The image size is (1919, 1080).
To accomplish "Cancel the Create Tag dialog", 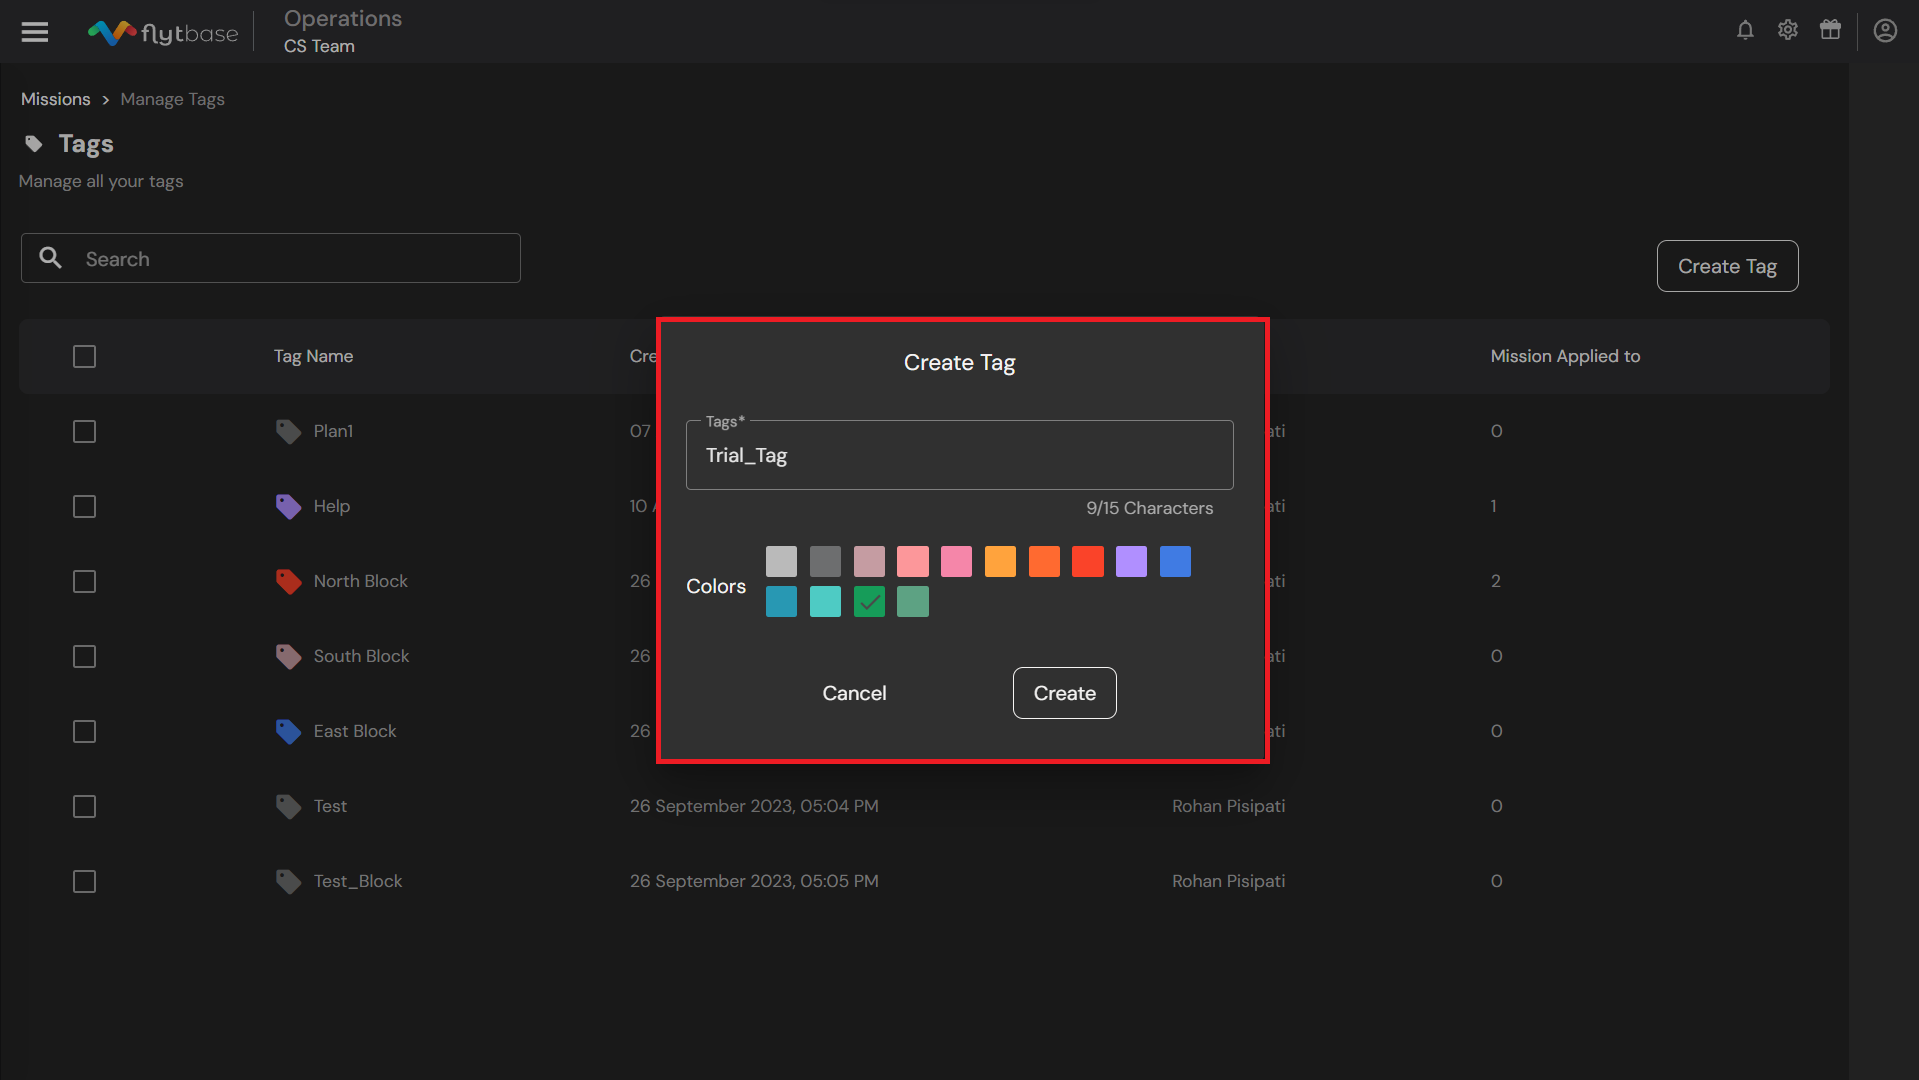I will [854, 693].
